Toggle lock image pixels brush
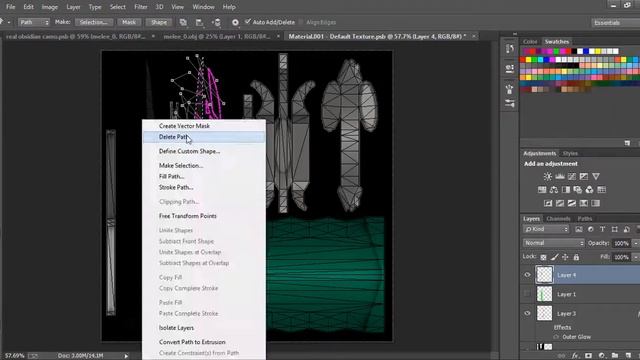 click(554, 257)
